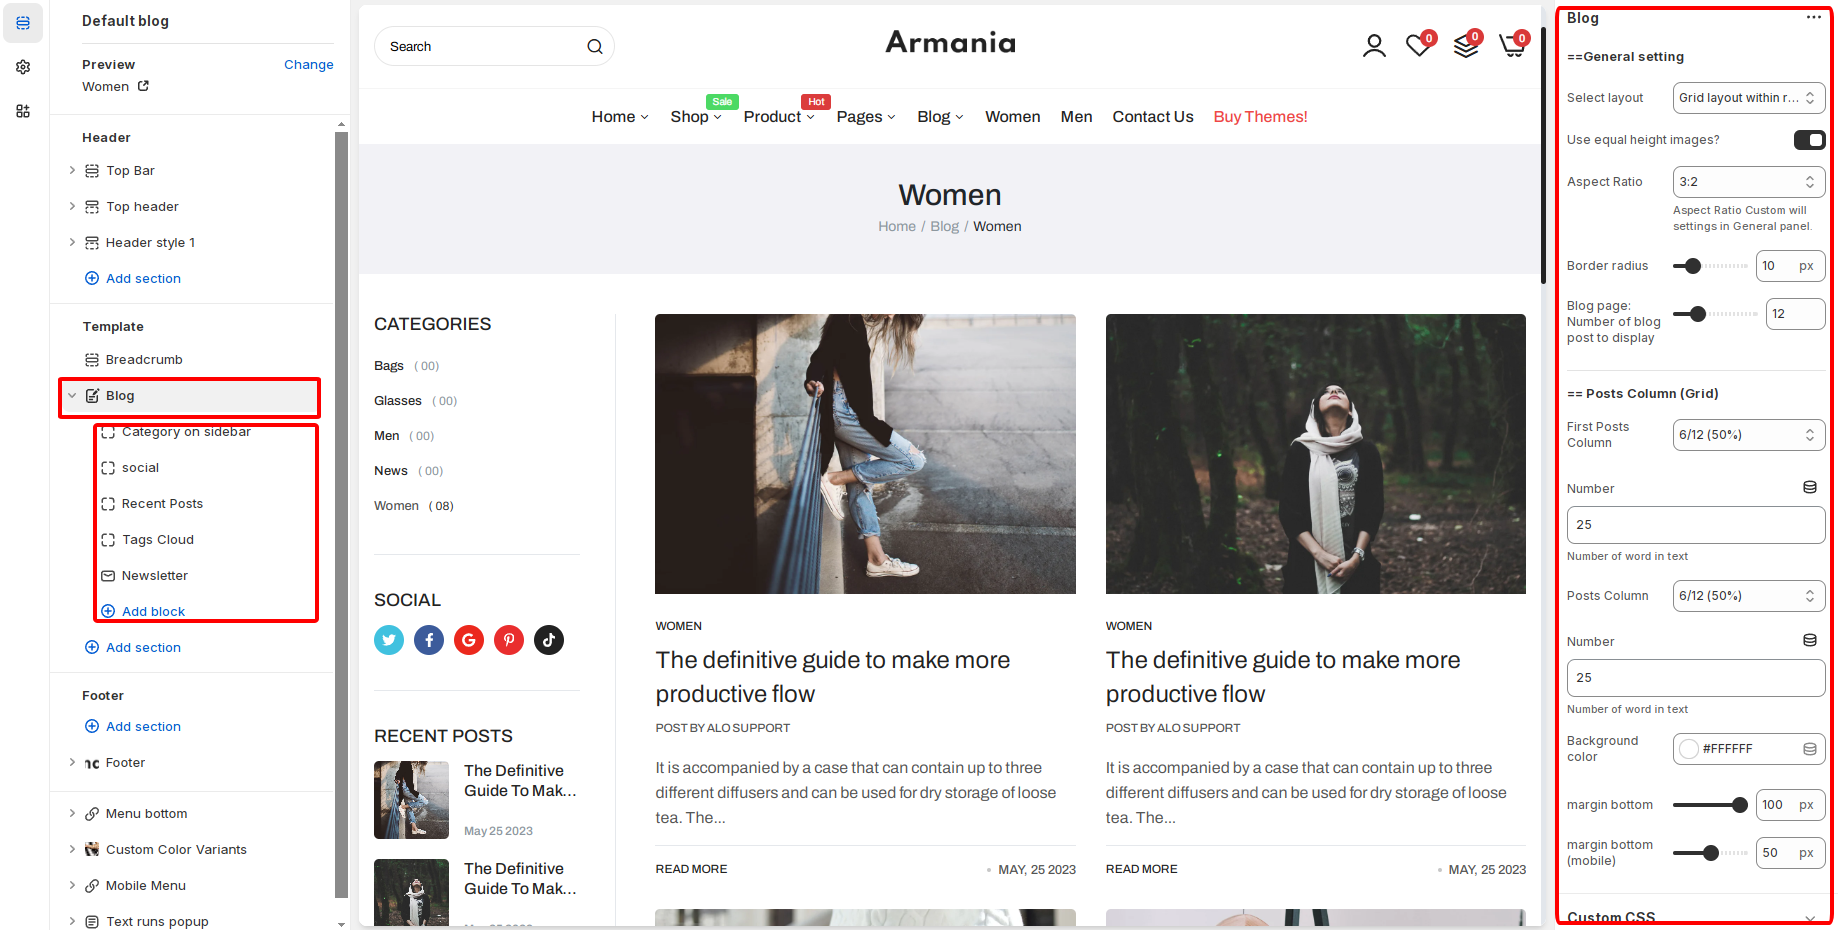Adjust the Border radius slider
1839x930 pixels.
point(1692,266)
